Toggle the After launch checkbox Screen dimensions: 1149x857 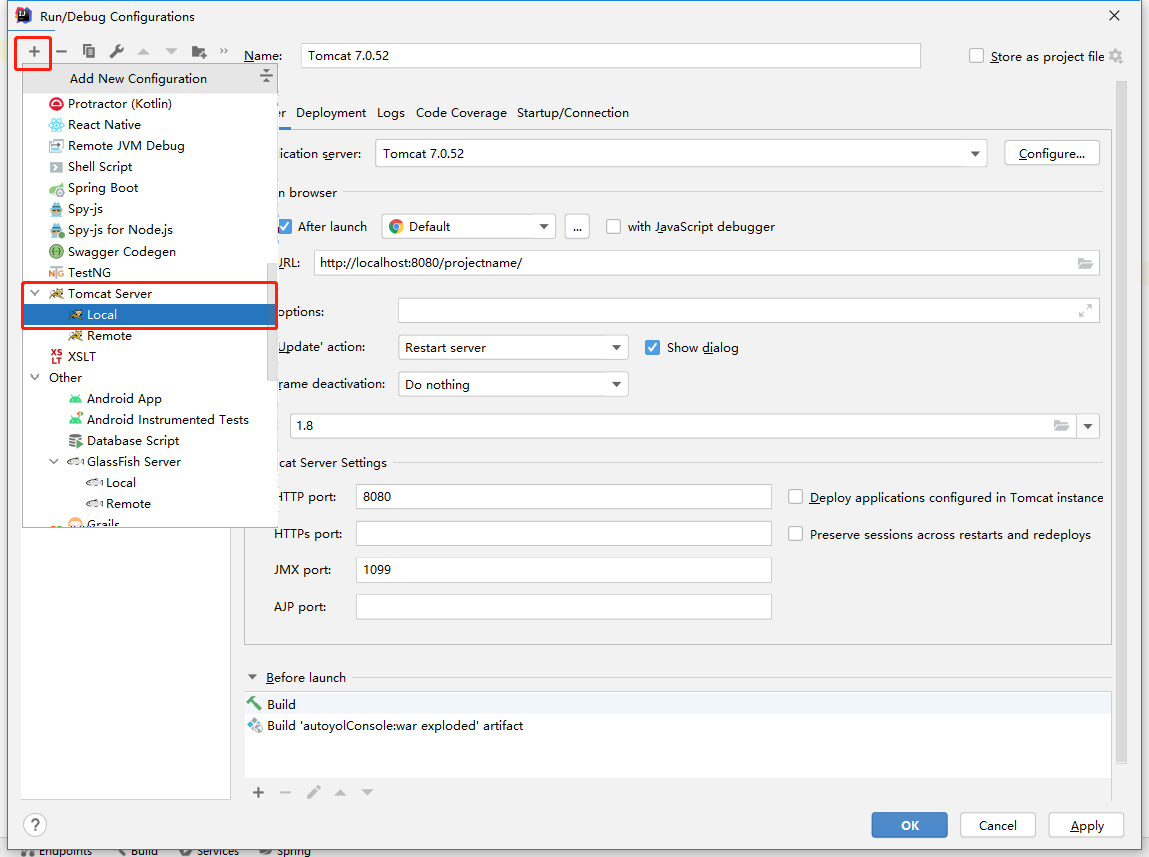tap(285, 226)
